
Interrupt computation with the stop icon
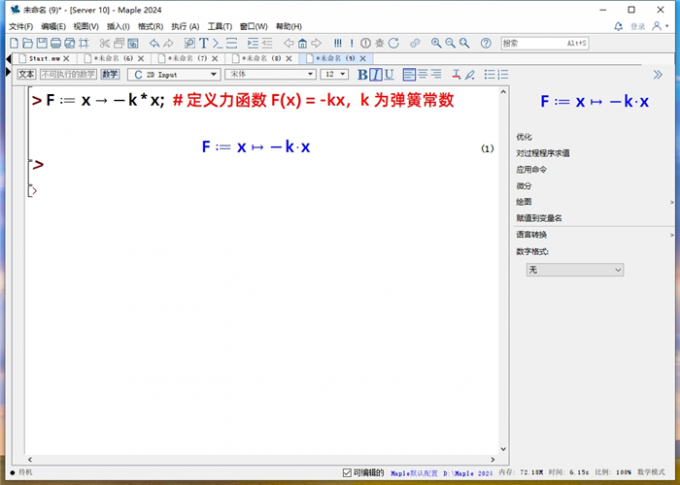click(366, 43)
